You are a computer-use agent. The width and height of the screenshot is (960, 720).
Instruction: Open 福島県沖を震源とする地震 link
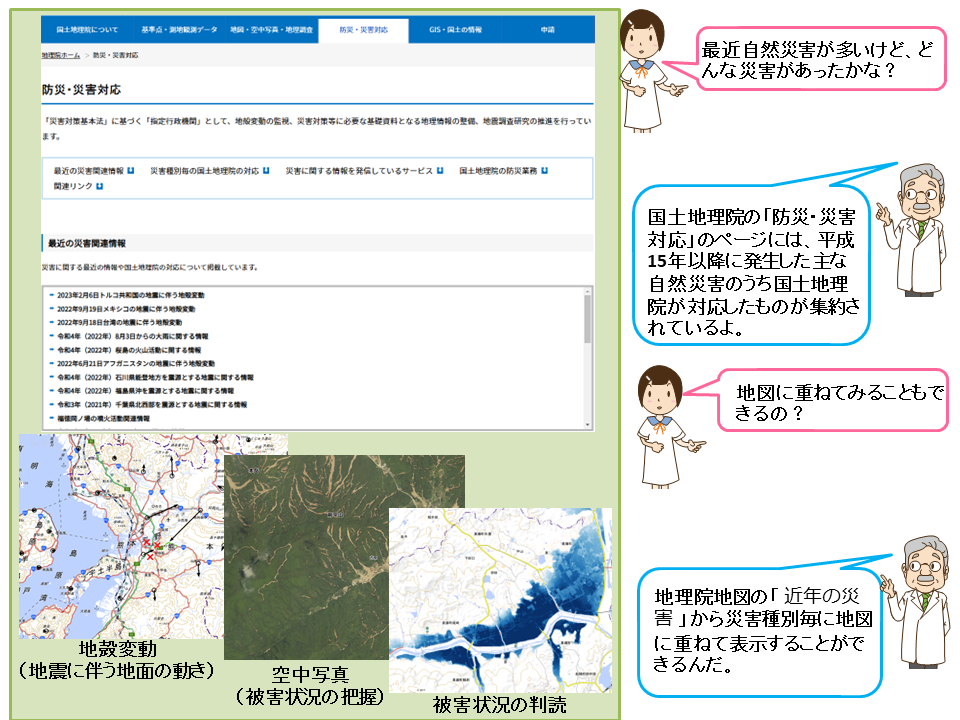click(146, 391)
